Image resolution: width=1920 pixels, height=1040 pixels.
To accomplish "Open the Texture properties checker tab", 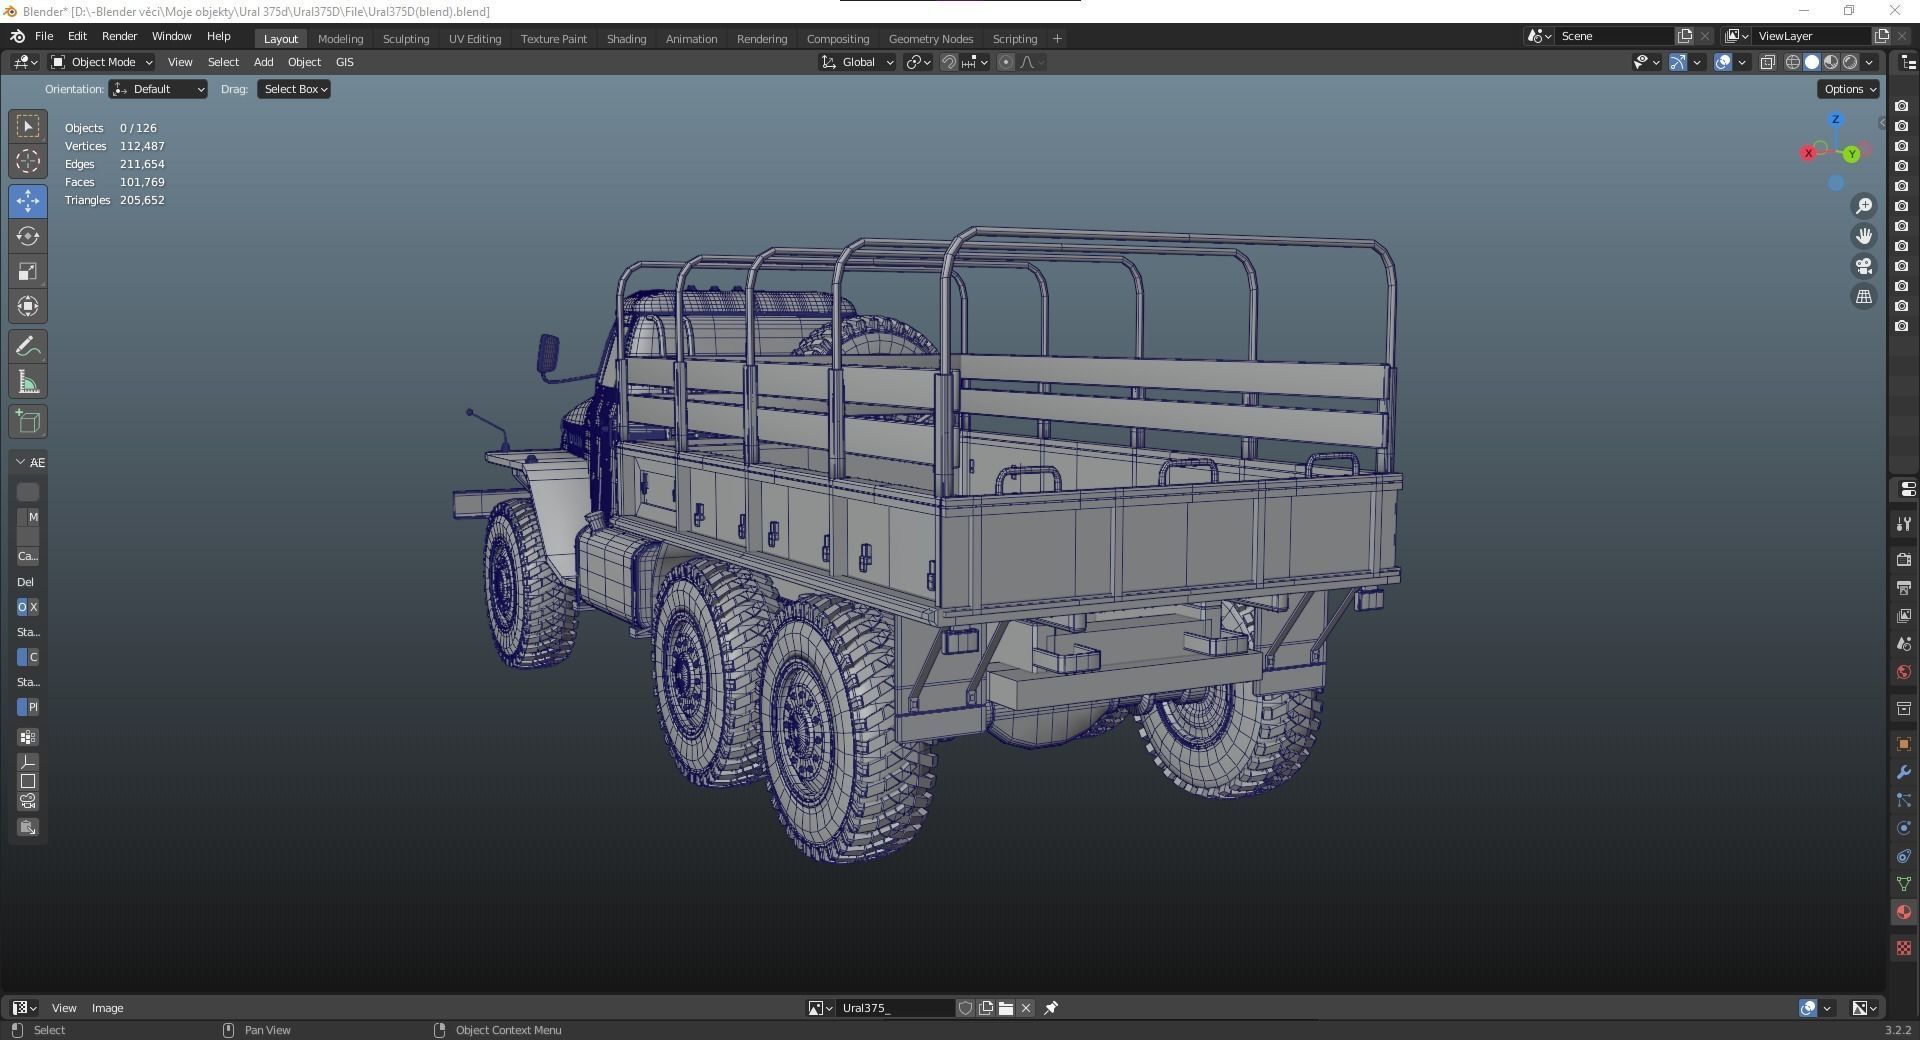I will click(x=1903, y=948).
